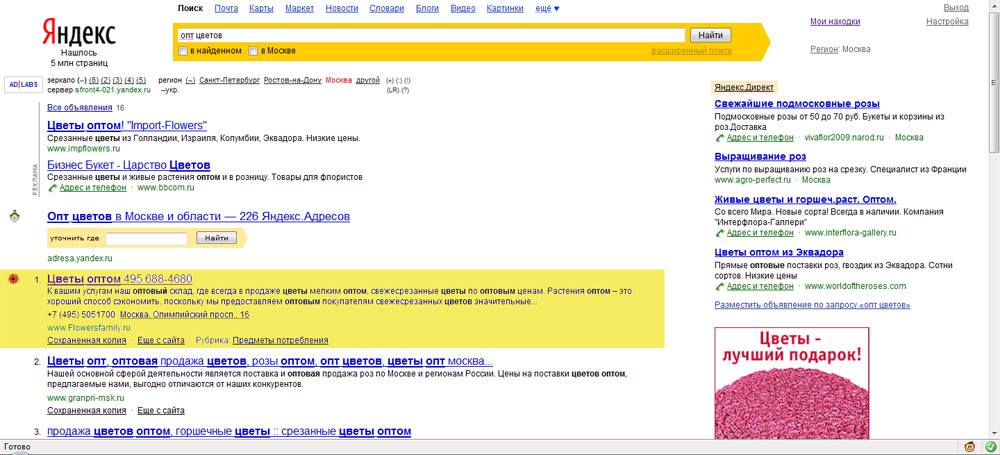The image size is (1000, 455).
Task: Click the Яндекс.Адреса icon beside Опт цветов
Action: [x=14, y=218]
